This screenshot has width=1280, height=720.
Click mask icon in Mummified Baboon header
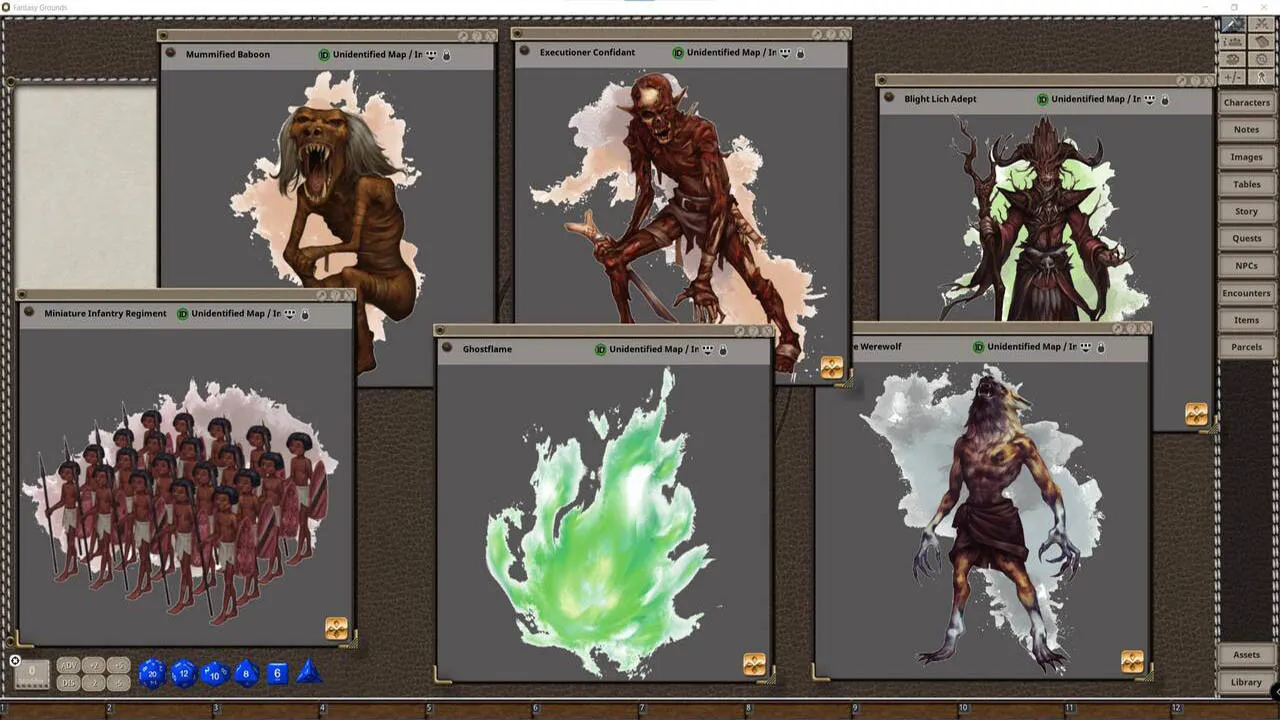pyautogui.click(x=431, y=55)
